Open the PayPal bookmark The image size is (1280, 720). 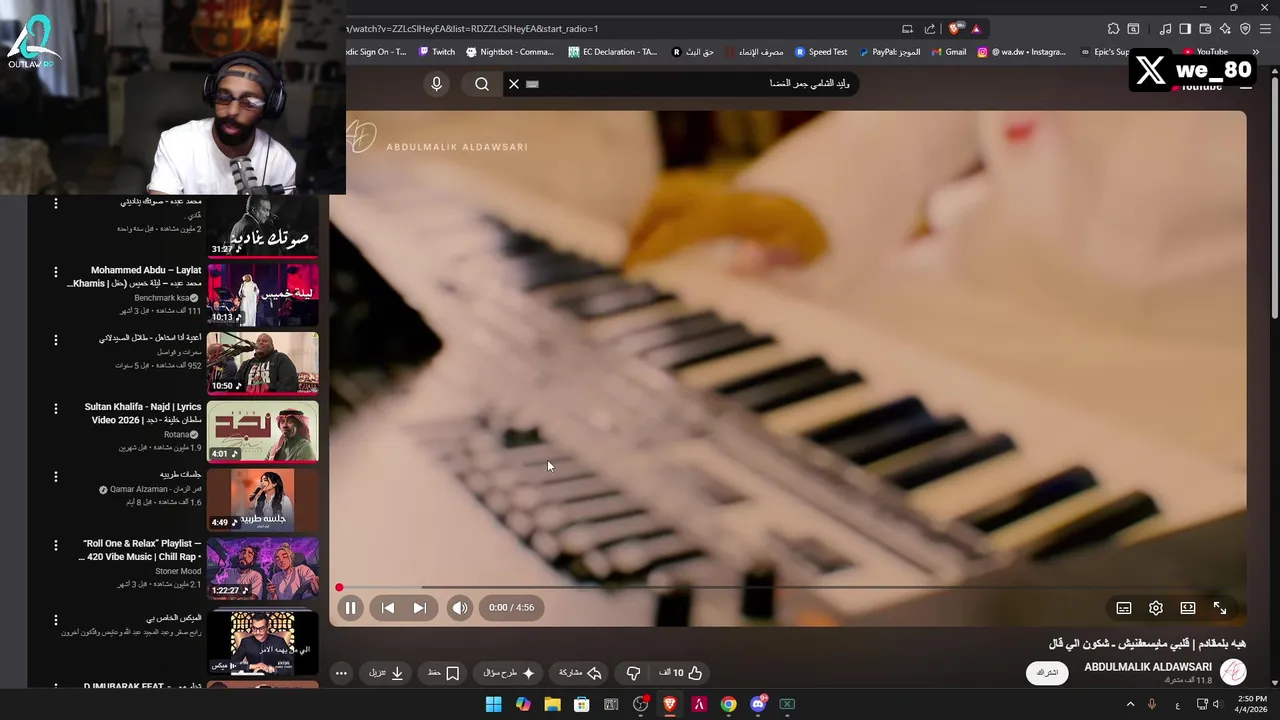890,52
